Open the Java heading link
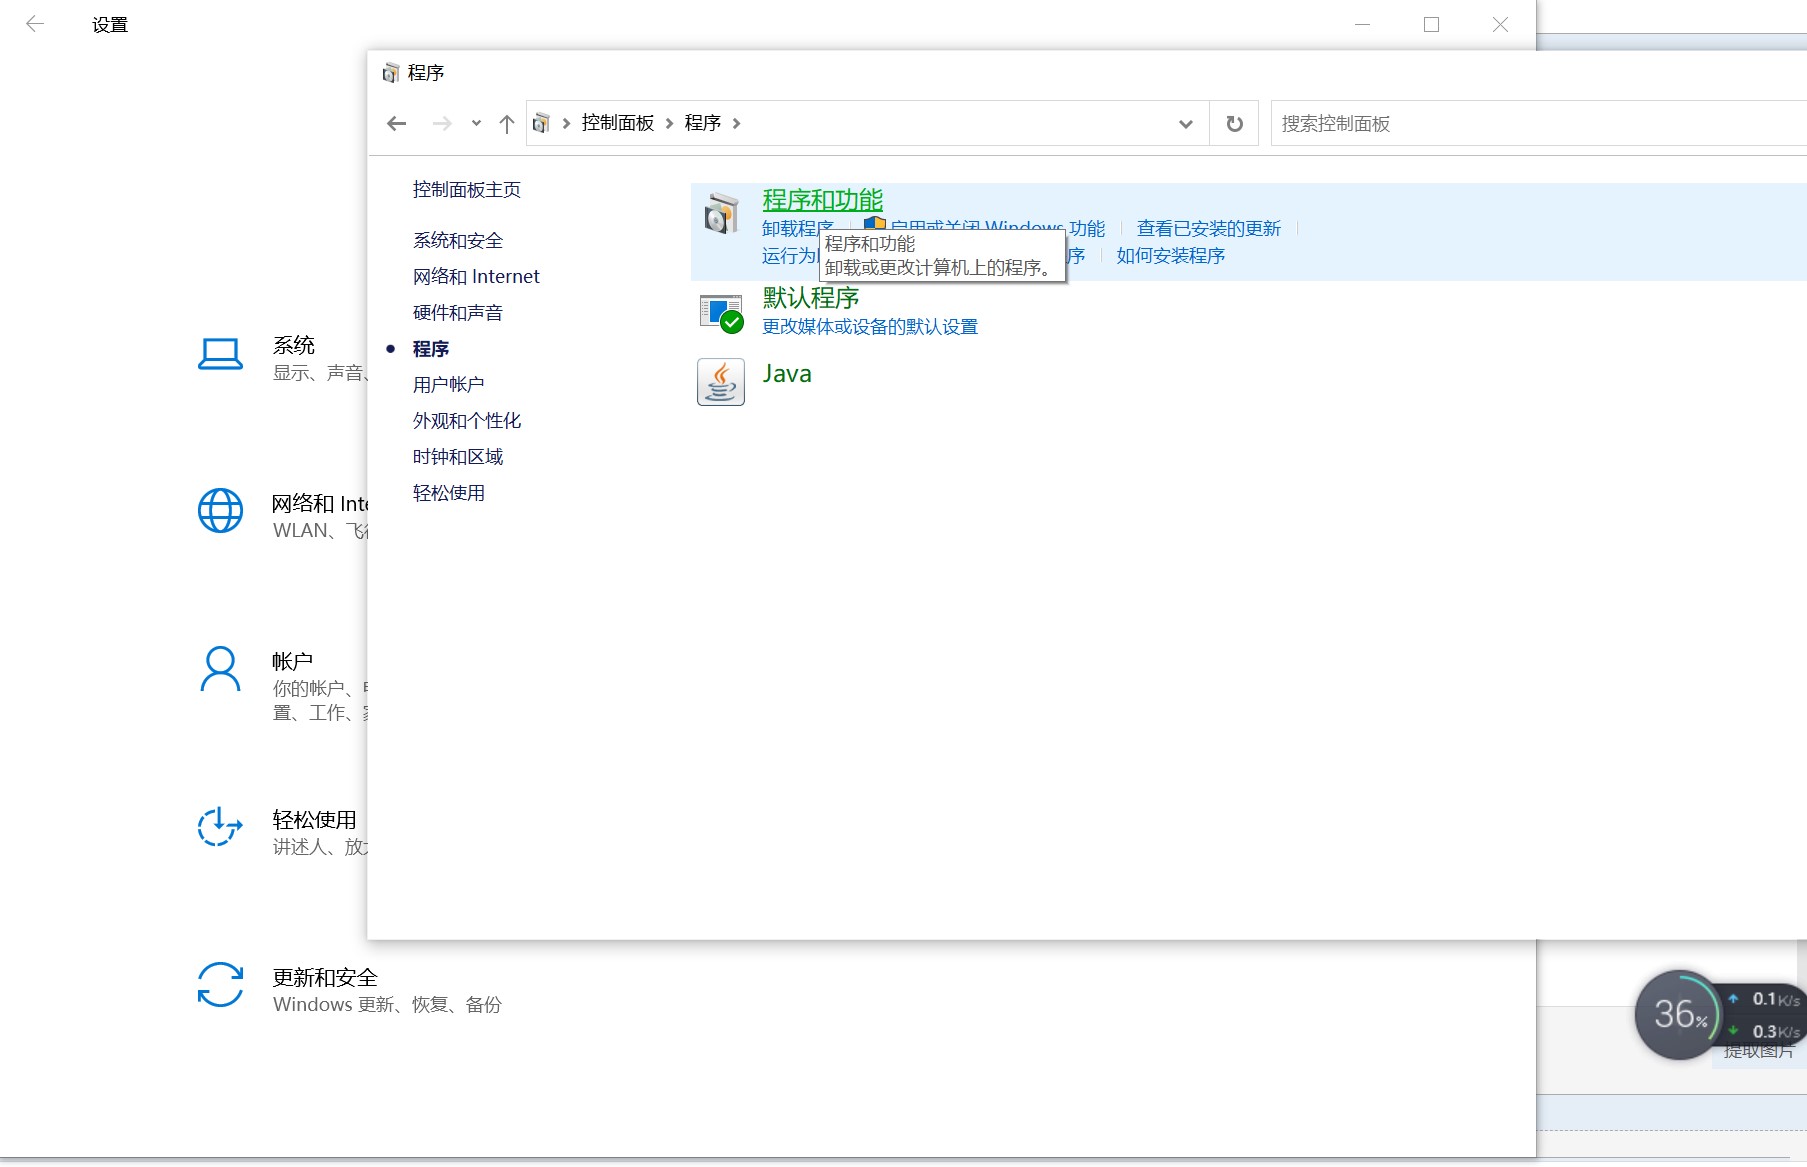 [x=787, y=374]
